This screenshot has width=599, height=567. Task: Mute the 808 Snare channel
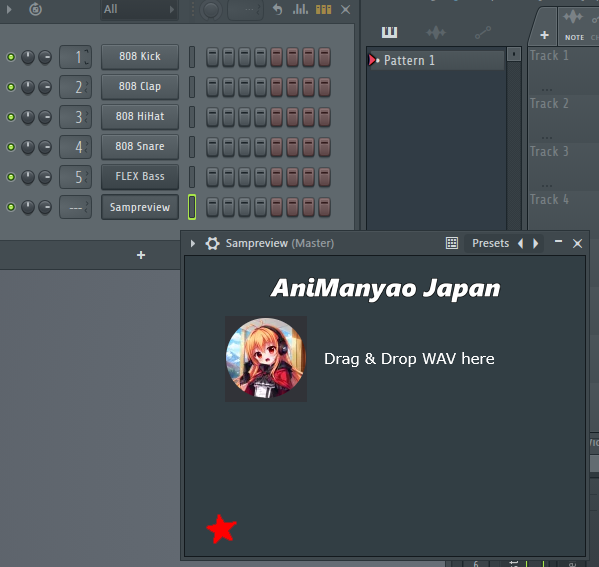pyautogui.click(x=11, y=147)
